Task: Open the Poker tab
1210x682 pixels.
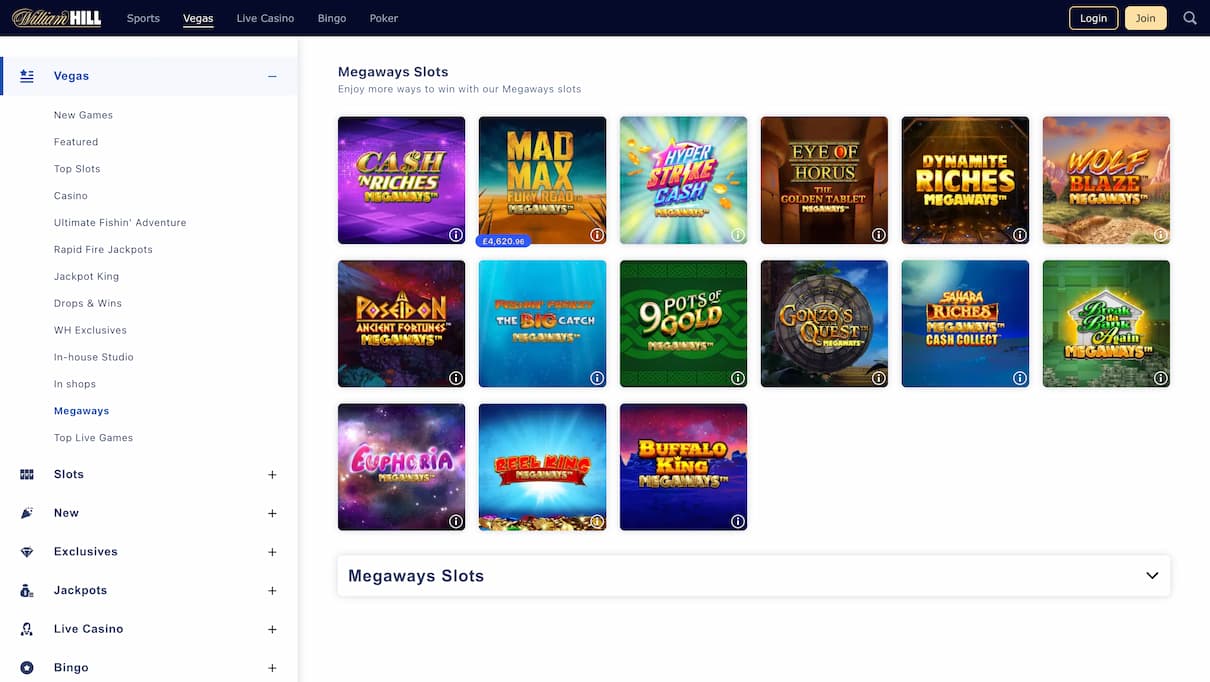Action: (383, 18)
